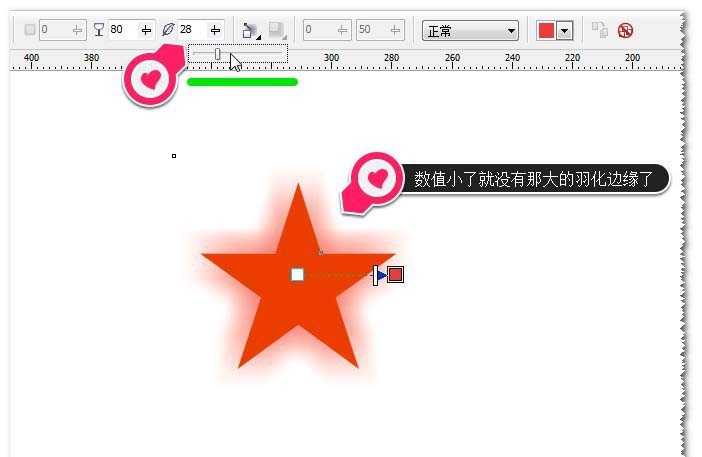Viewport: 702px width, 457px height.
Task: Open the opacity value slider button
Action: (146, 30)
